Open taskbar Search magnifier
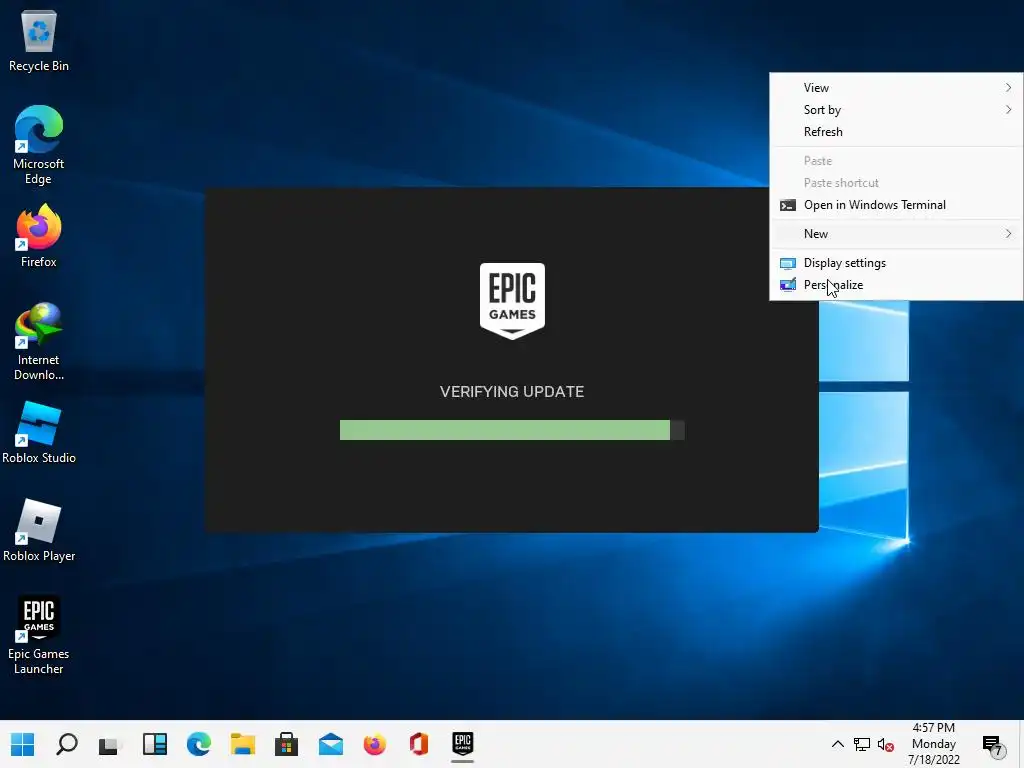1024x768 pixels. click(x=67, y=744)
